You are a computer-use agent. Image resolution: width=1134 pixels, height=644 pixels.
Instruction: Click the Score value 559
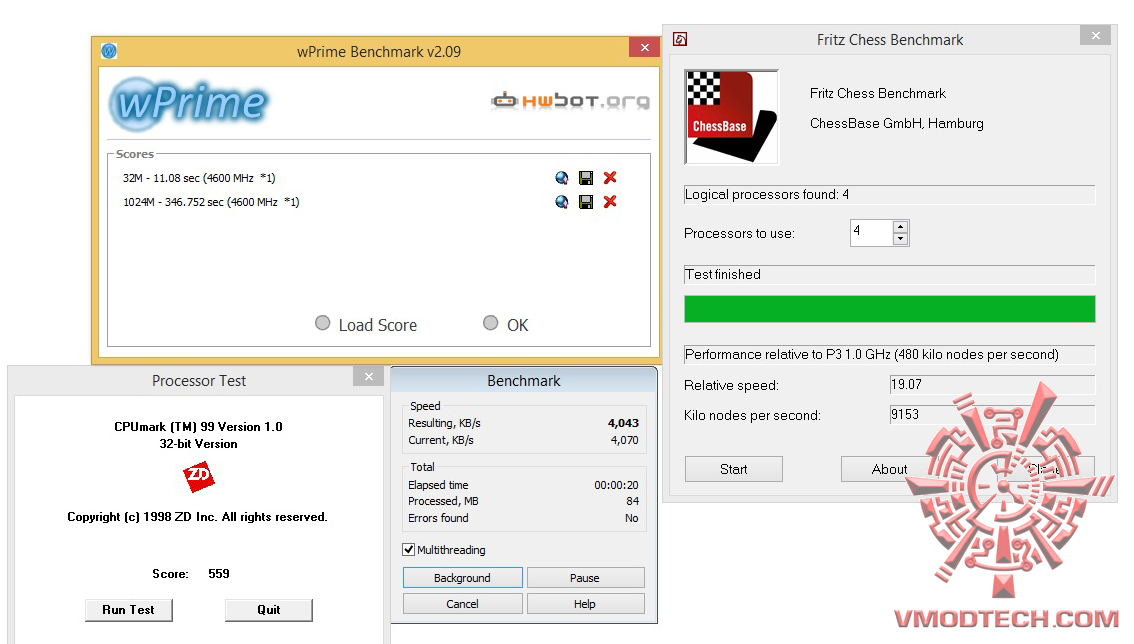218,573
